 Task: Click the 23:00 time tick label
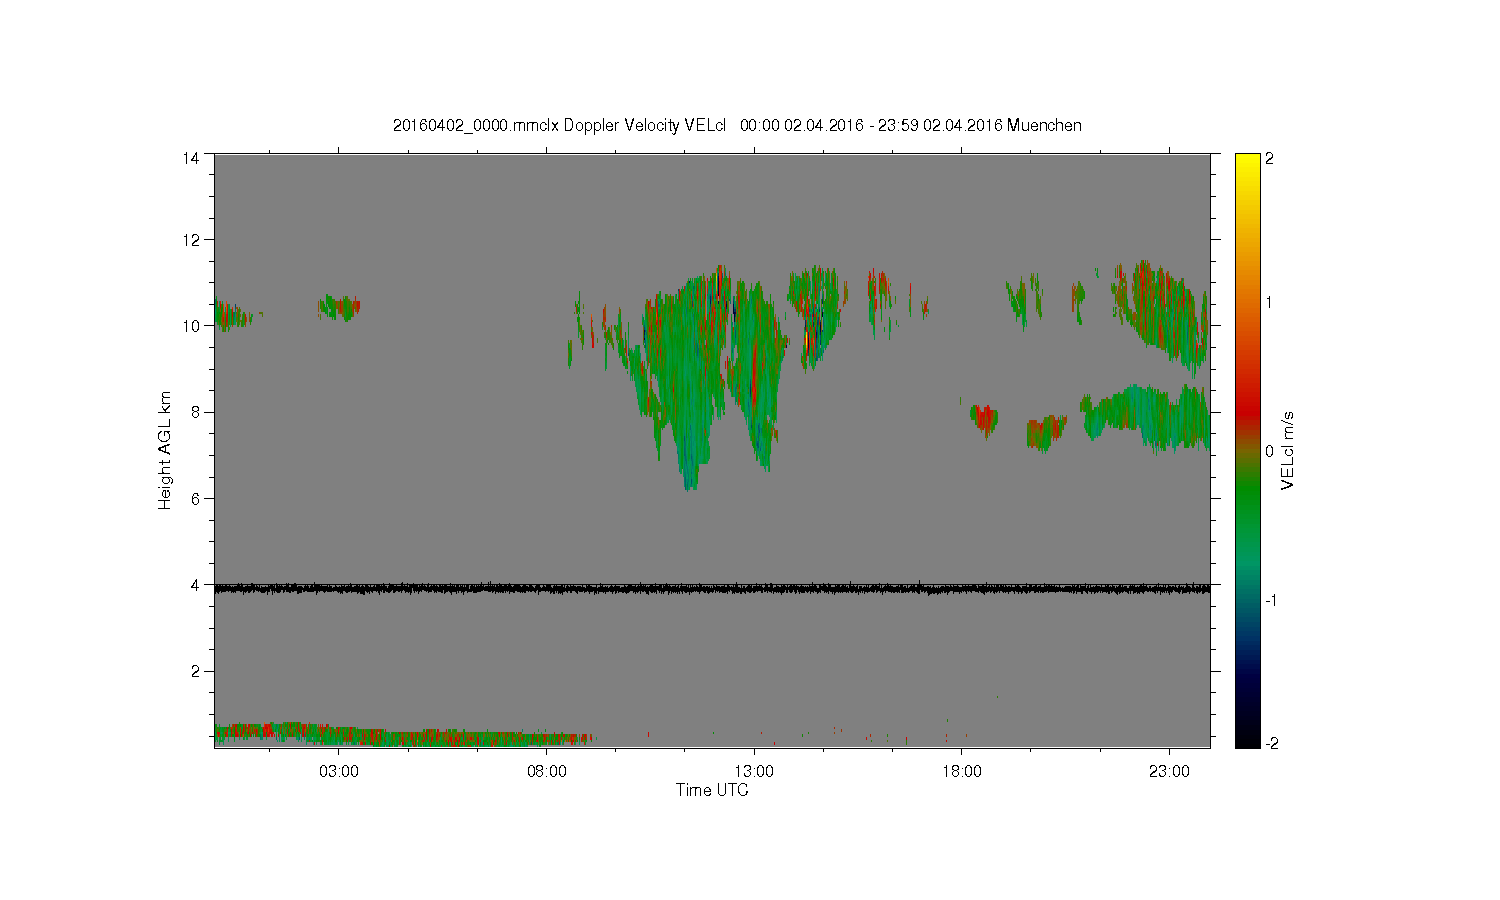1169,771
